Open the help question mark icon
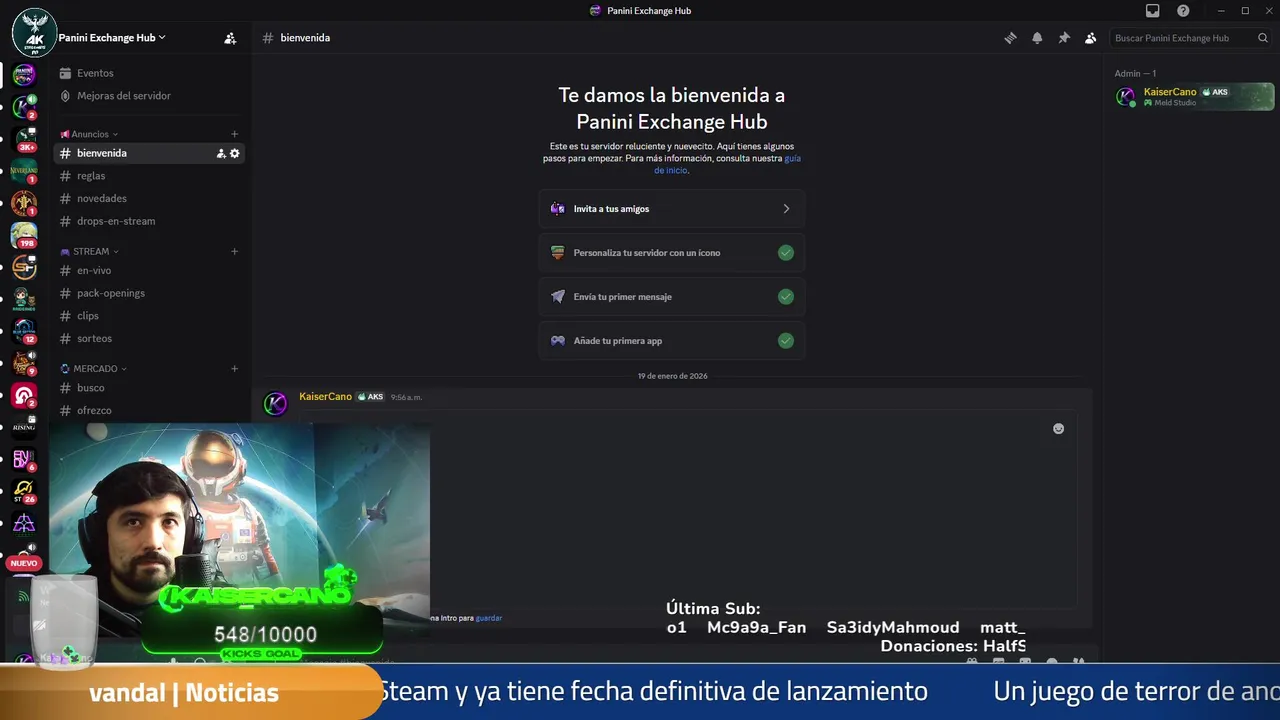The image size is (1280, 720). tap(1183, 10)
